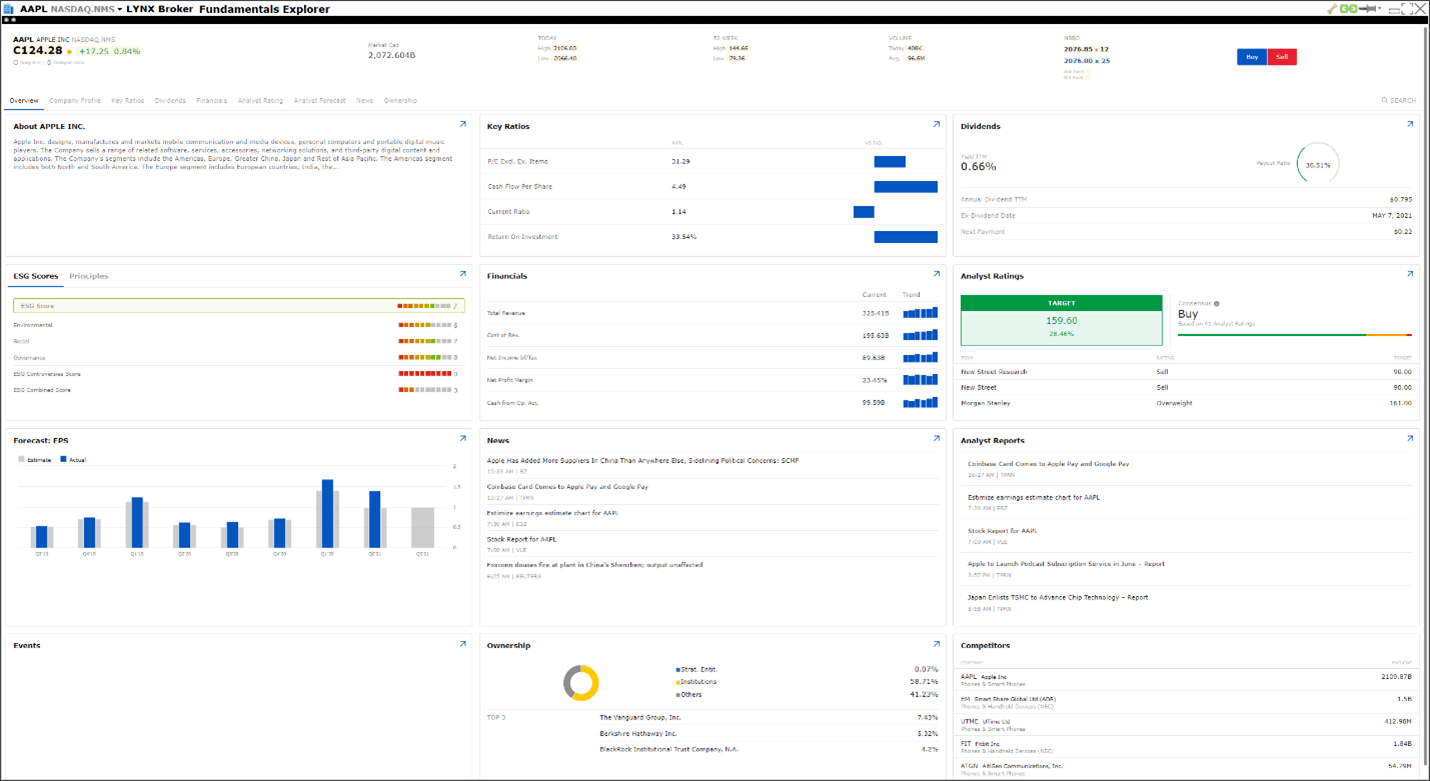Screen dimensions: 1430x781
Task: Click the Cash Flow Per Share row
Action: pos(712,187)
